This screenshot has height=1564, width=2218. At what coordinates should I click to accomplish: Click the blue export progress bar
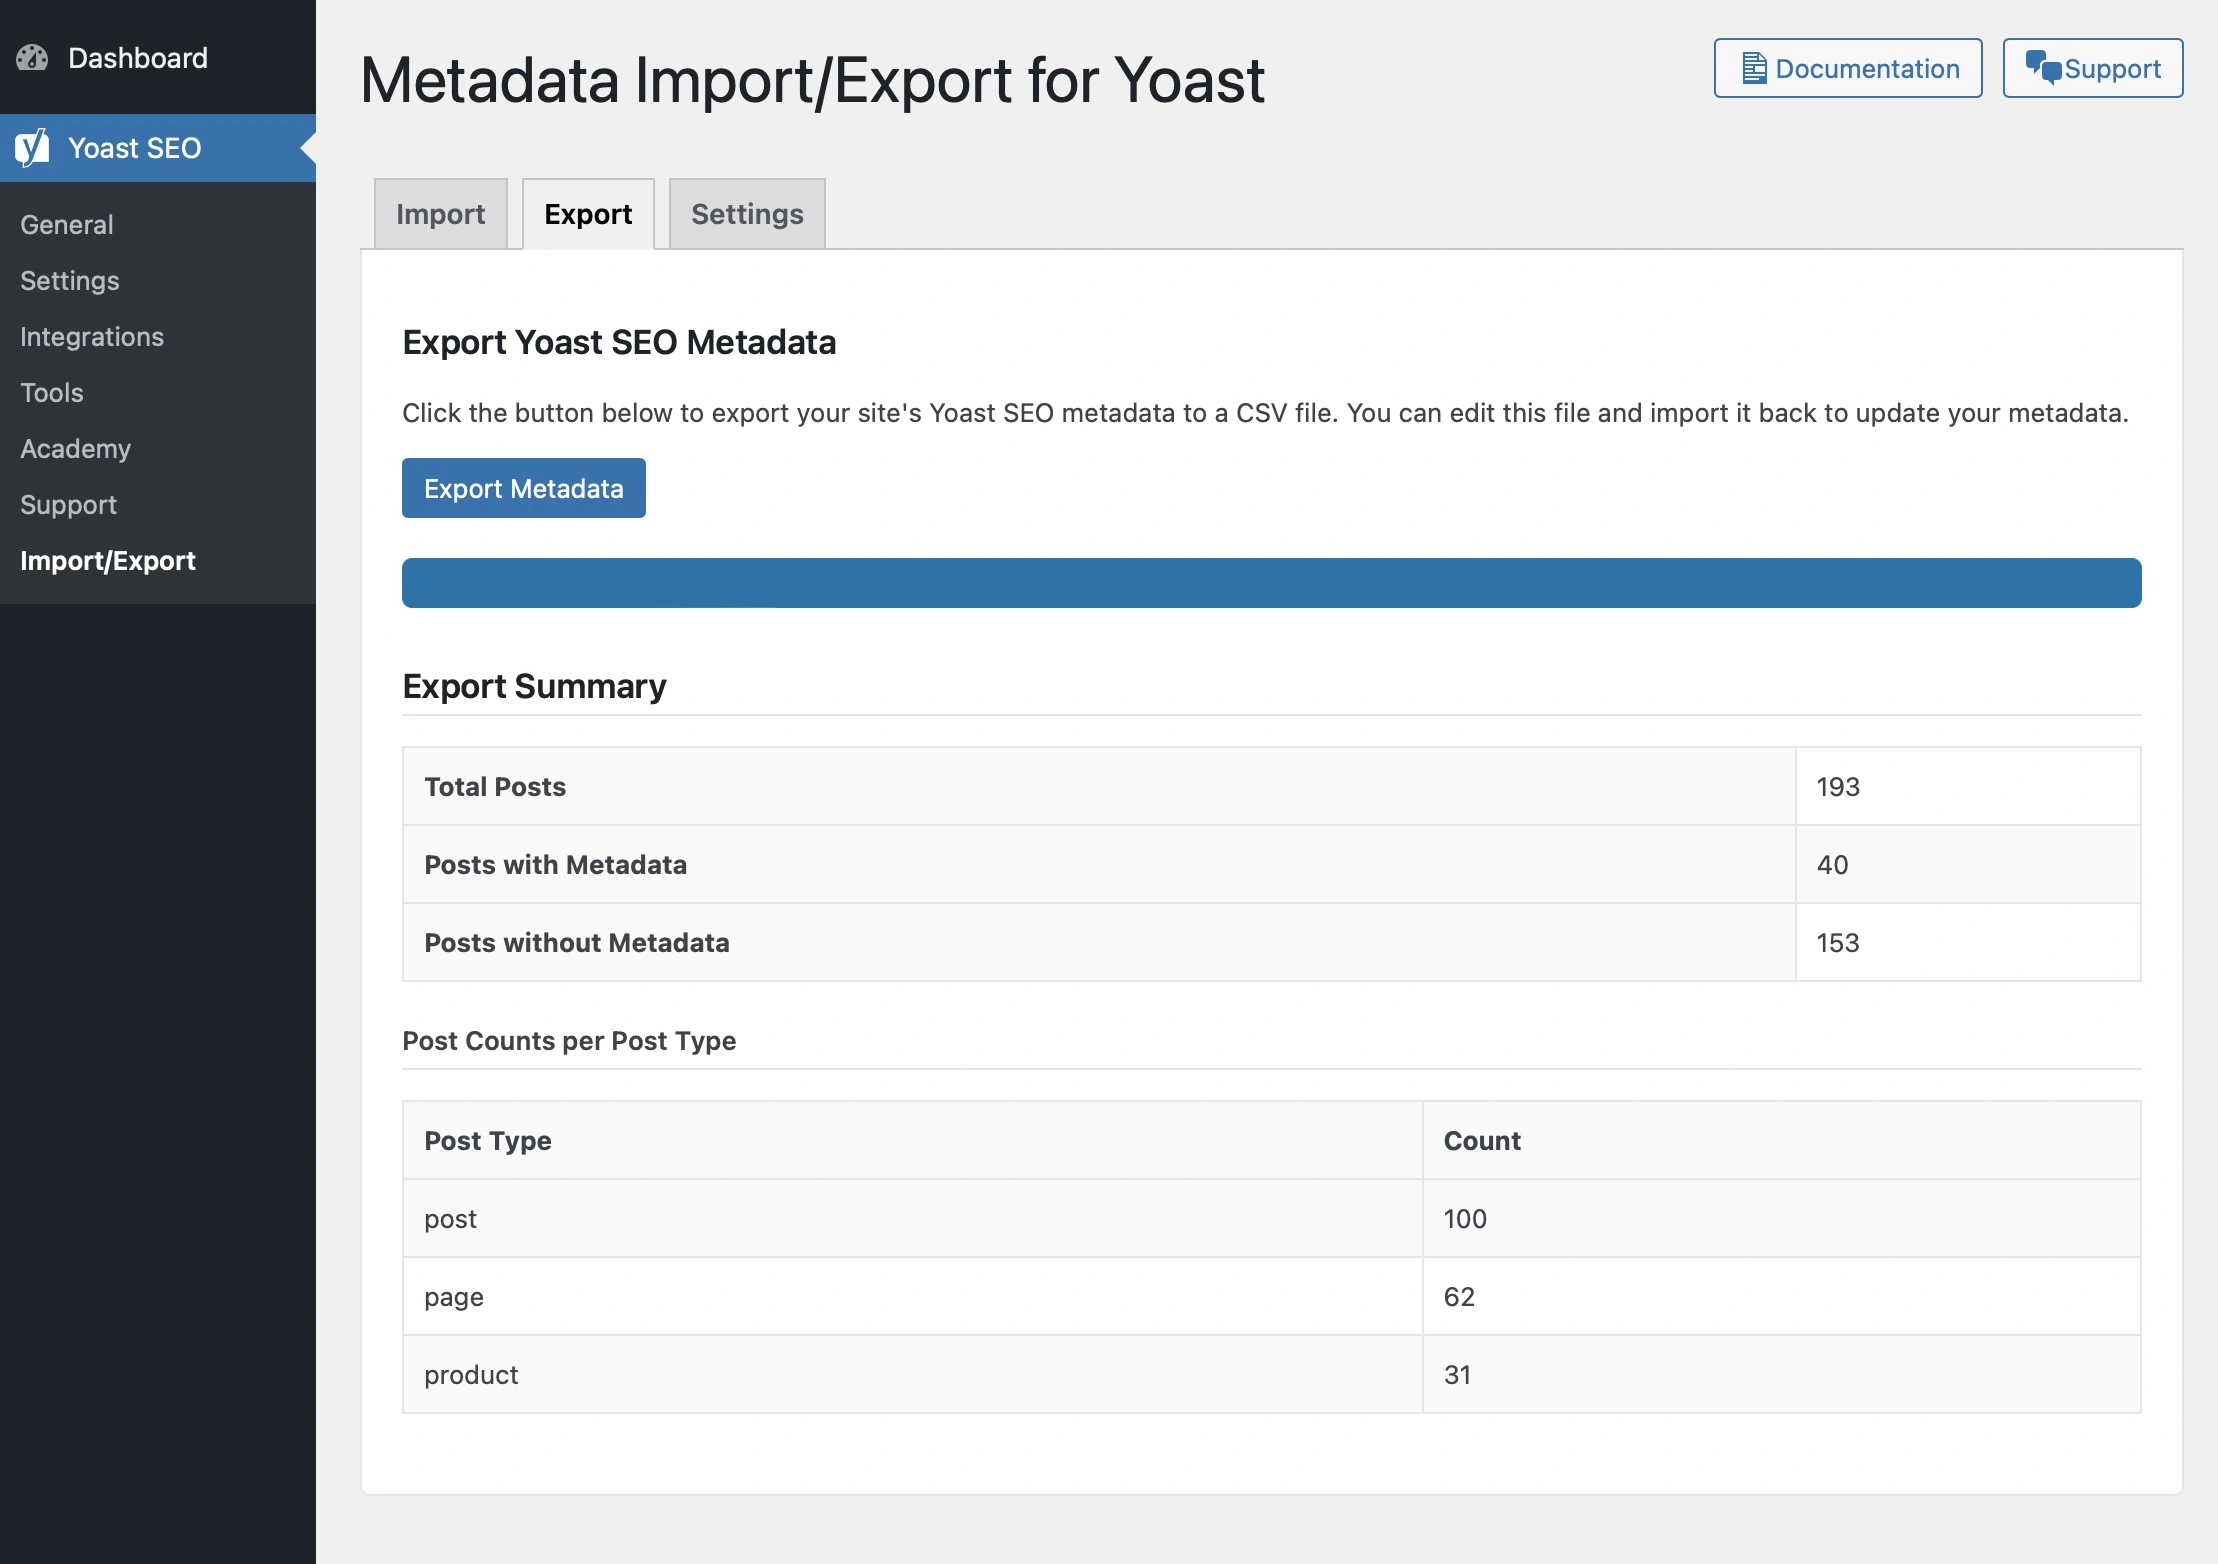(x=1272, y=583)
